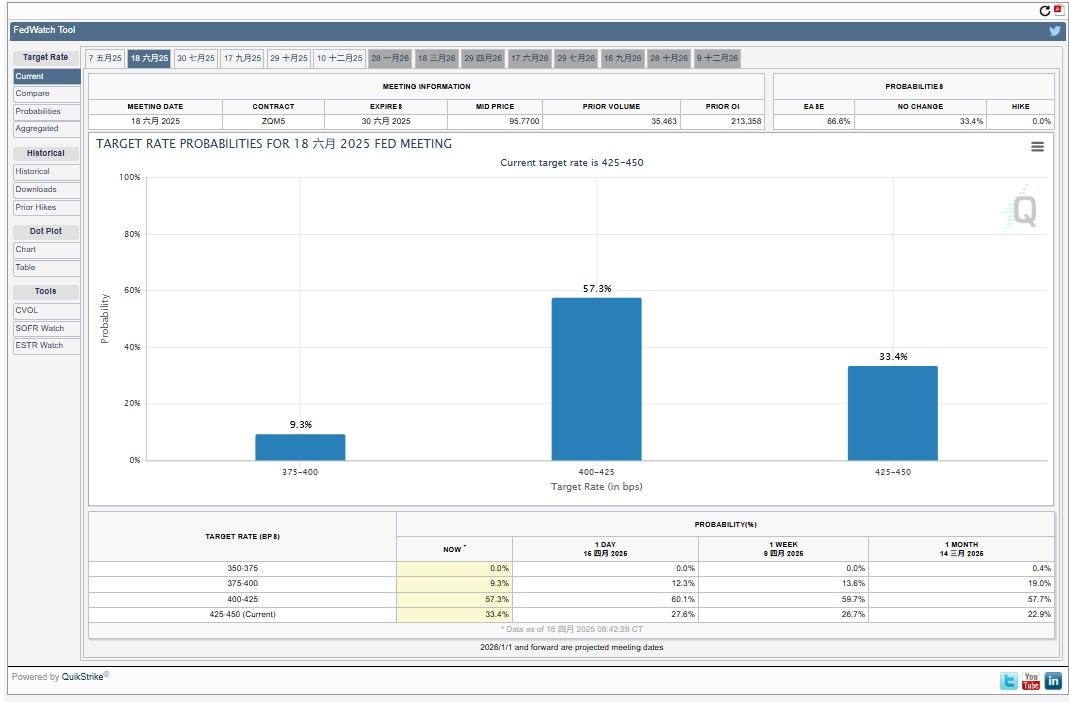Click the refresh icon at top right
This screenshot has height=702, width=1069.
point(1045,11)
